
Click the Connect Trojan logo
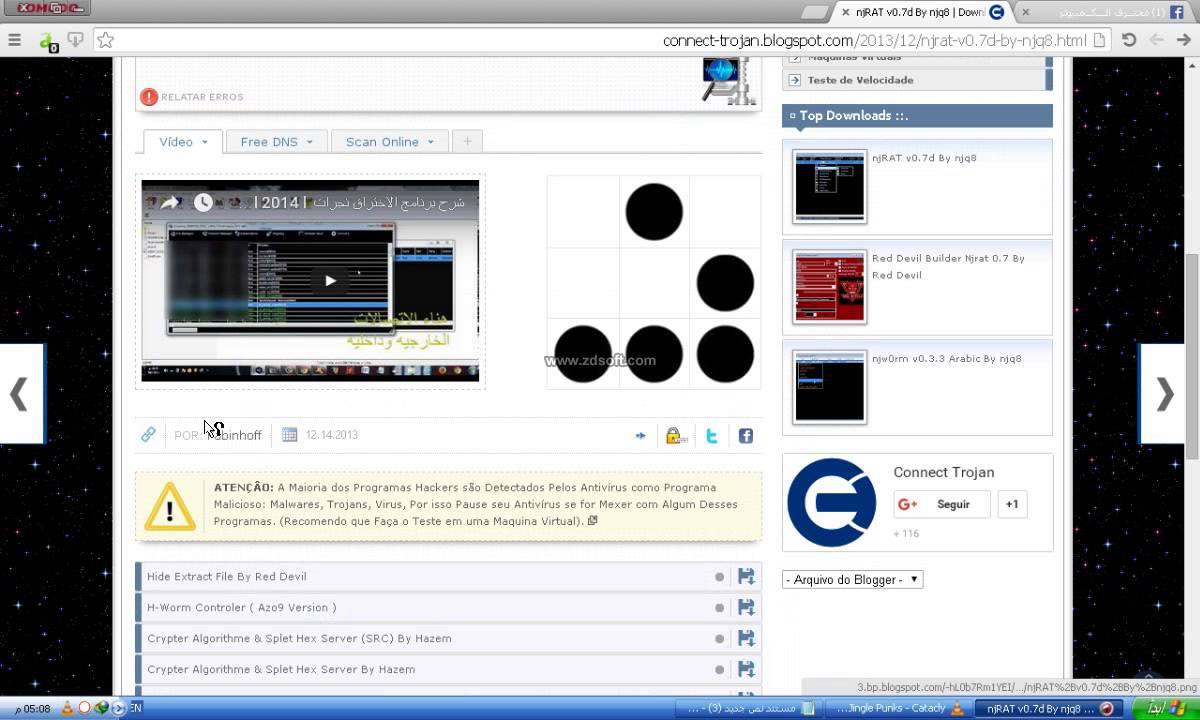(832, 502)
